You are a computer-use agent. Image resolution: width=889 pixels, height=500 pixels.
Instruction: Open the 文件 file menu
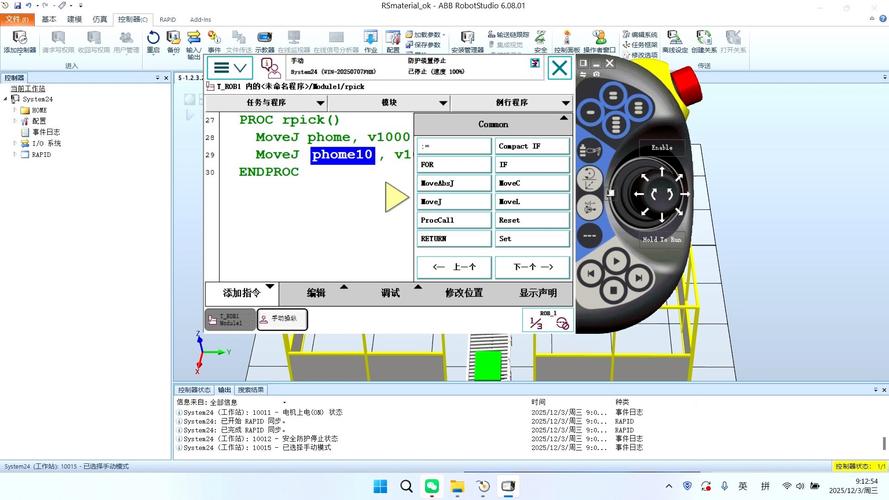(17, 19)
